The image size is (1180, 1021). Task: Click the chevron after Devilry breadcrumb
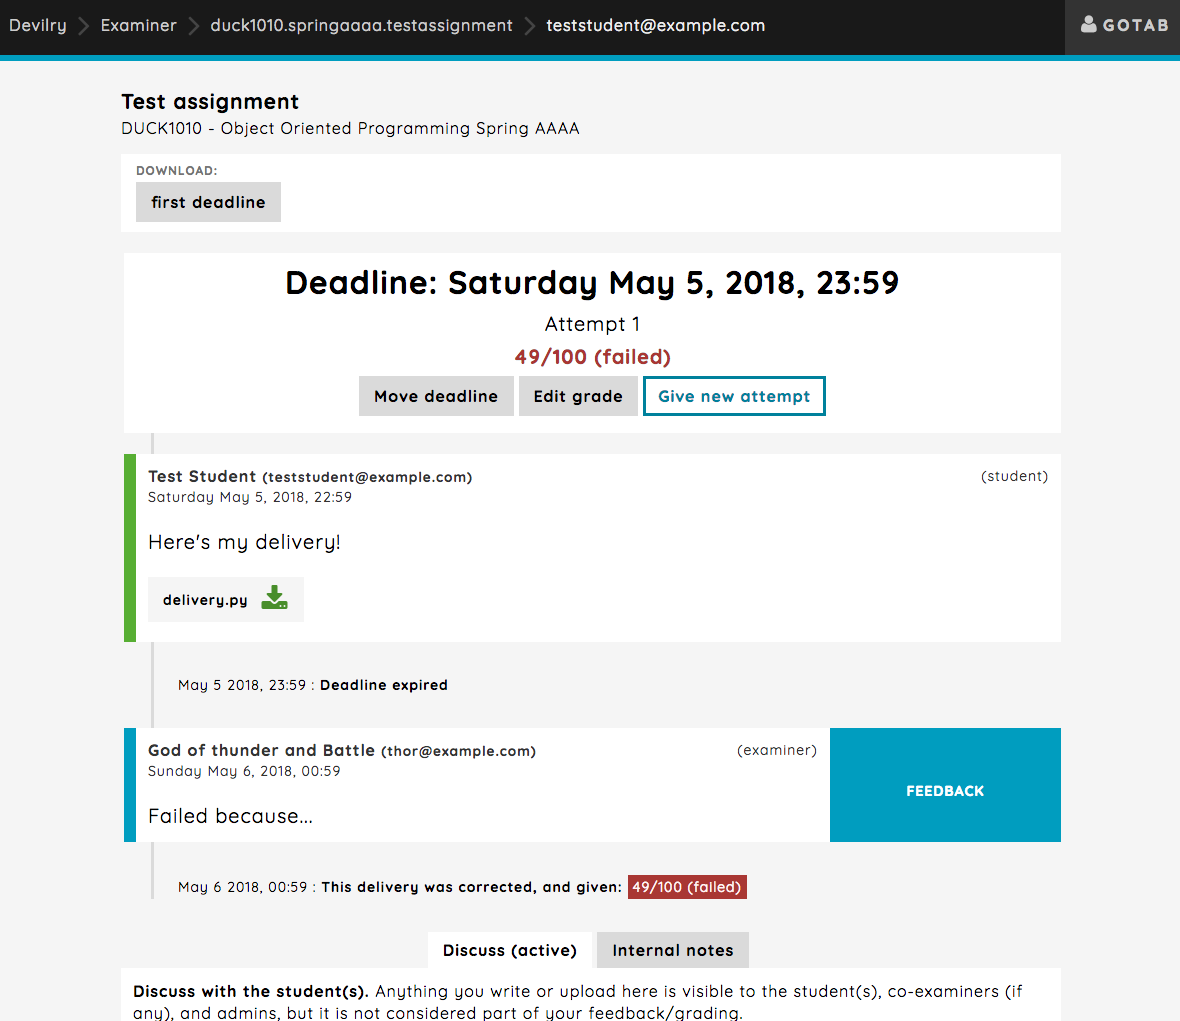tap(84, 26)
